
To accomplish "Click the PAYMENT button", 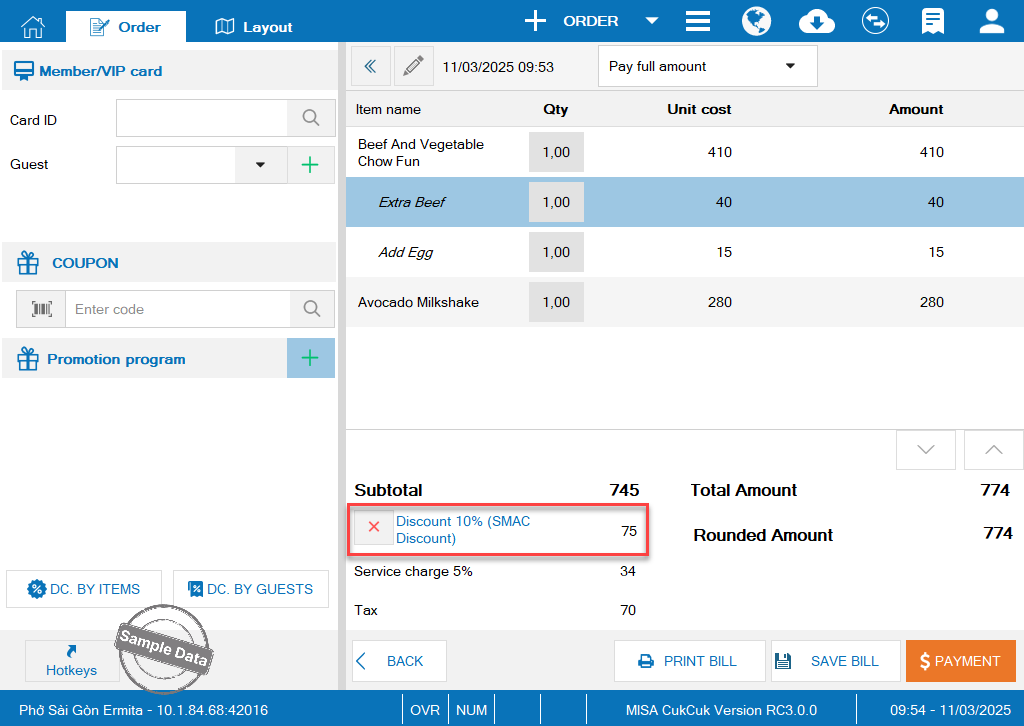I will [960, 661].
